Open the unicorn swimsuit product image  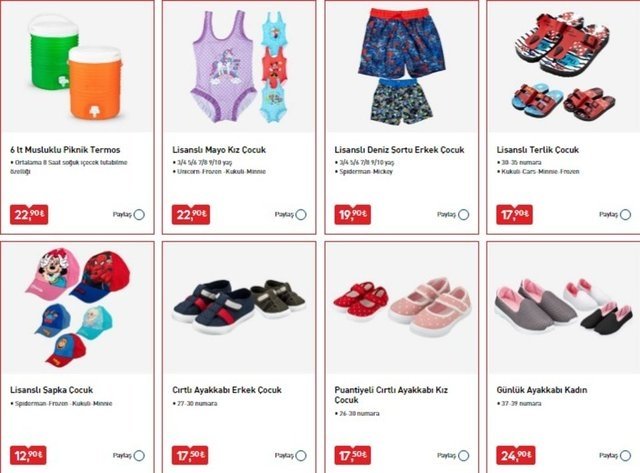[x=239, y=67]
